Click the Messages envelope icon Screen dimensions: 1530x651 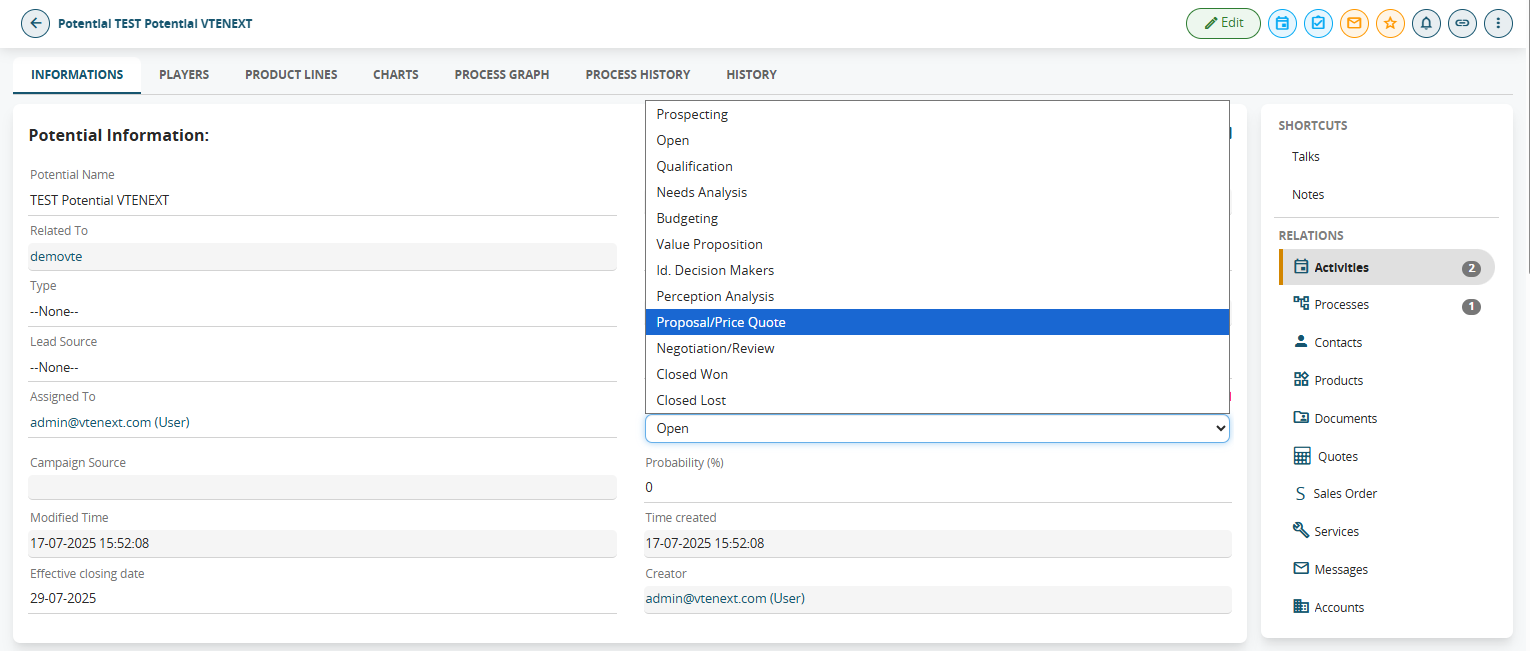click(1301, 569)
